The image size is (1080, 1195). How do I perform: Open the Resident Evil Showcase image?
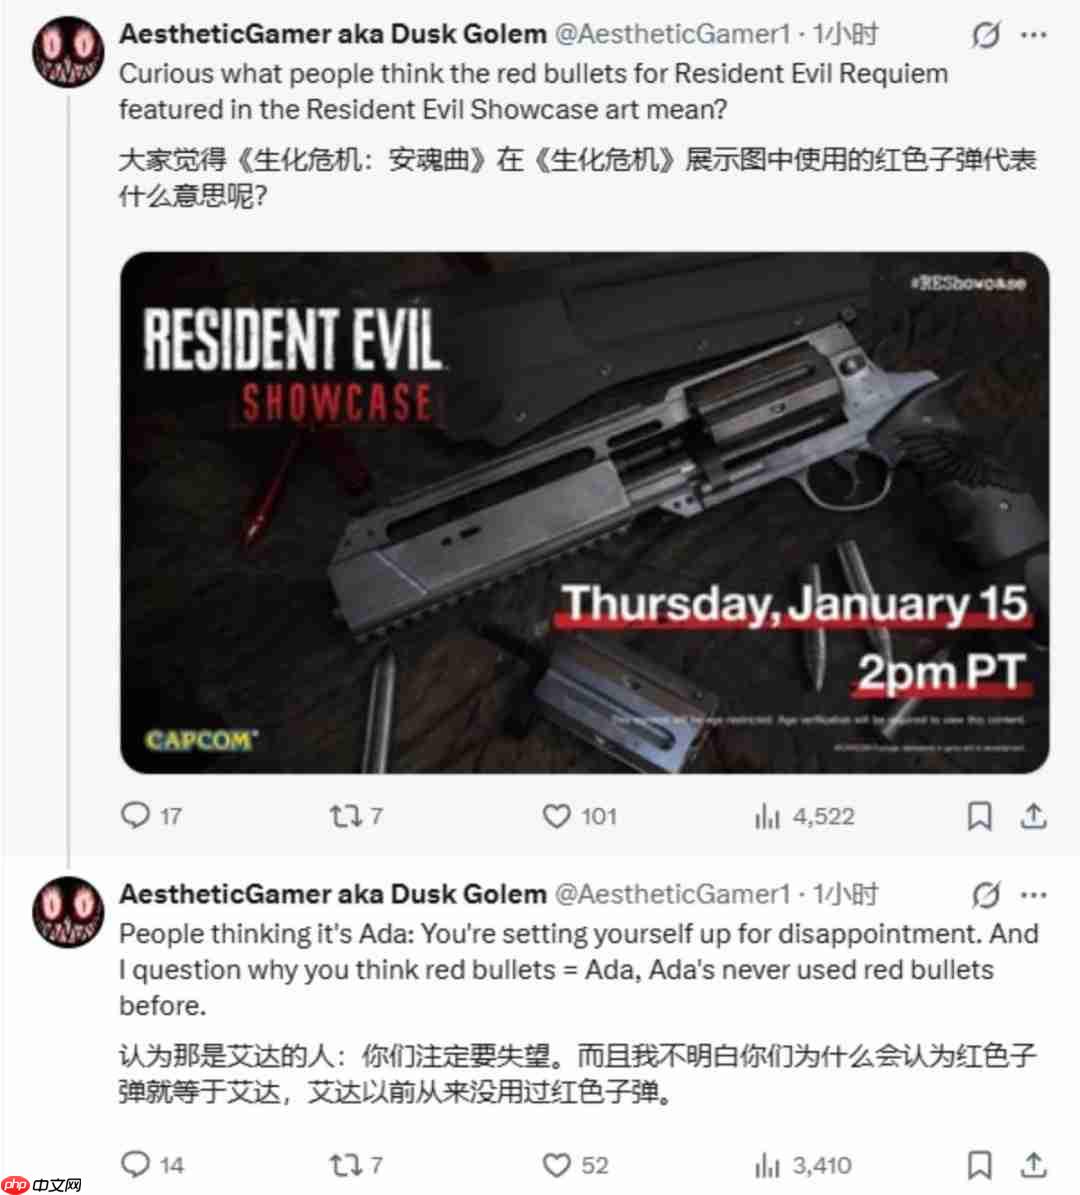tap(585, 513)
